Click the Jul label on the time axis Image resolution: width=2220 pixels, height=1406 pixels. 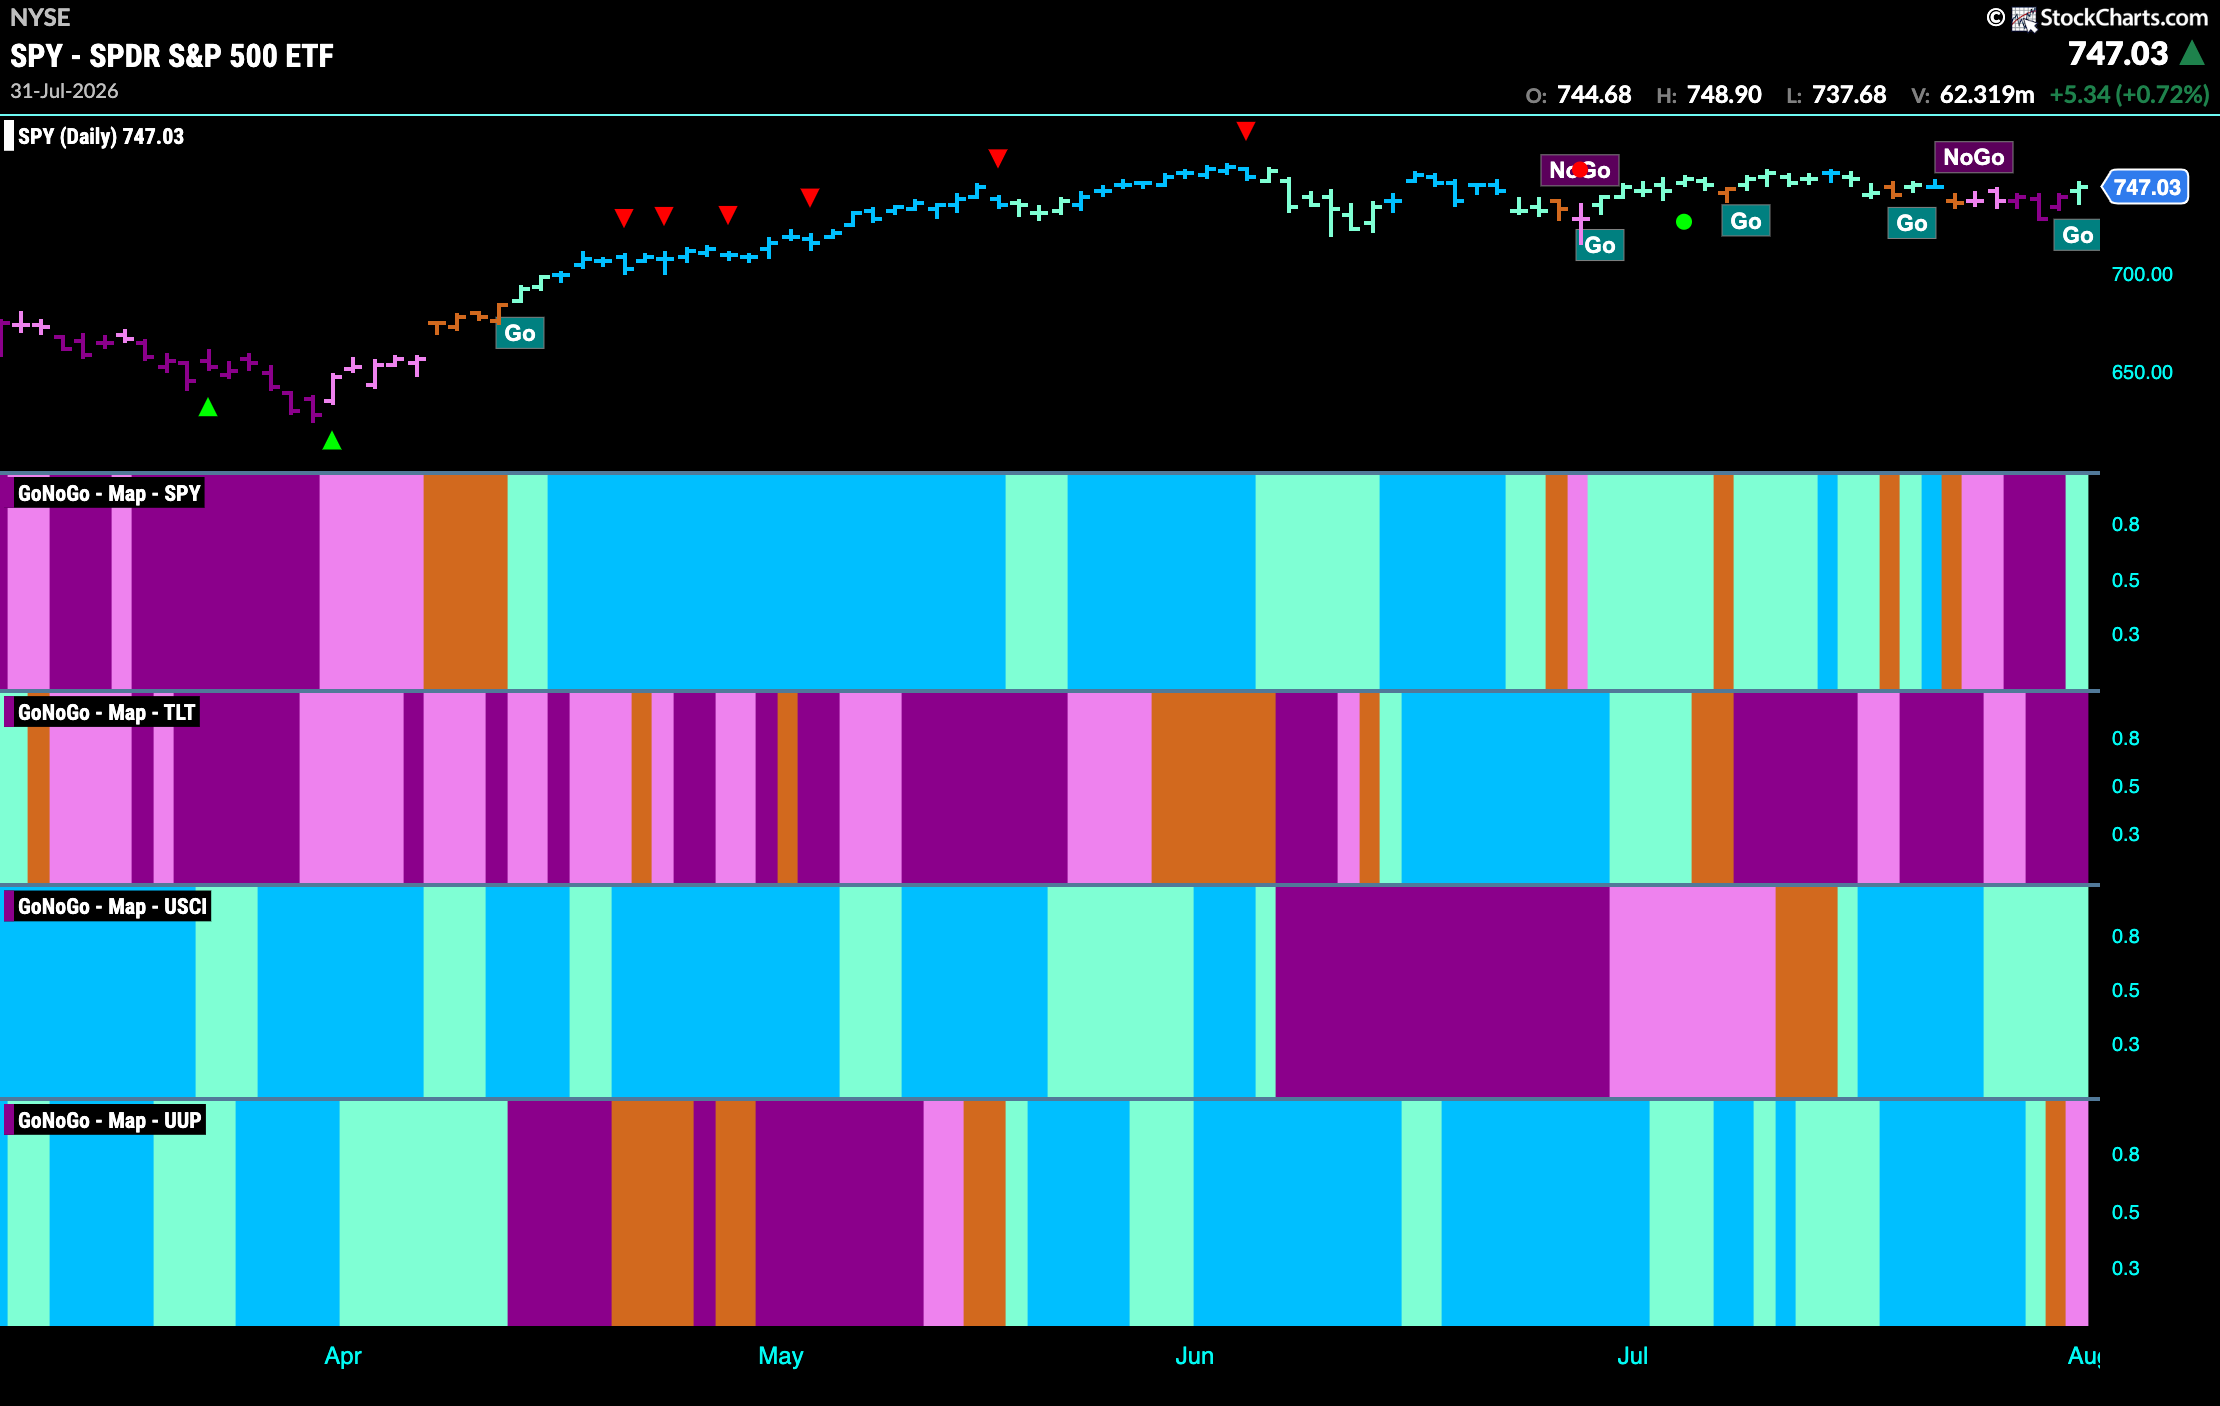click(x=1632, y=1356)
